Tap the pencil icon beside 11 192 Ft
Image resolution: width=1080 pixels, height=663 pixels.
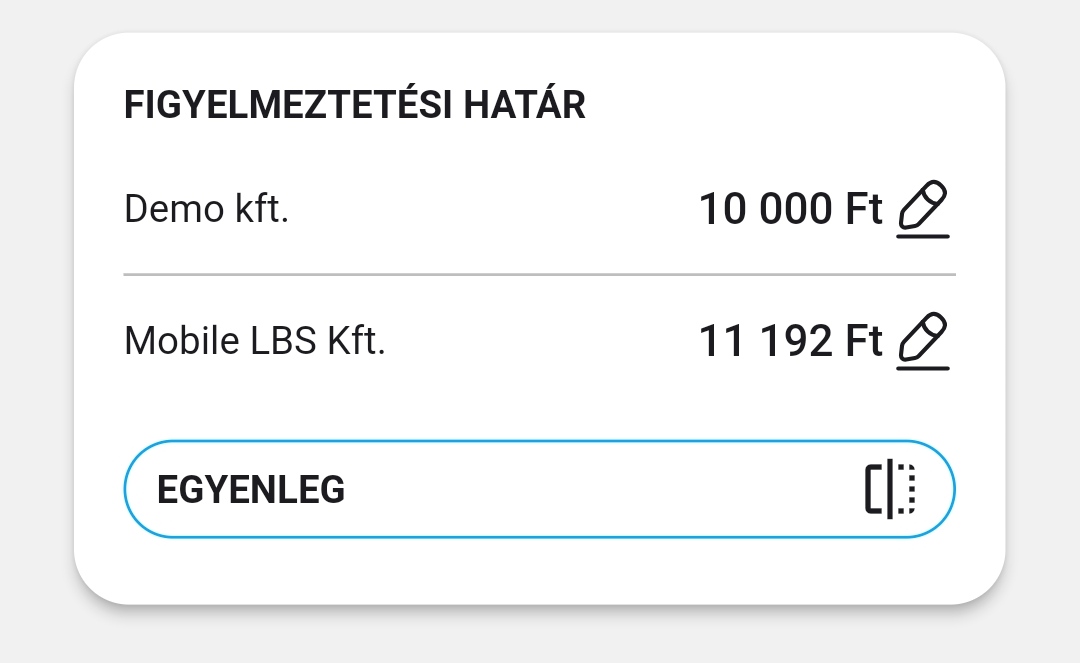pos(922,341)
